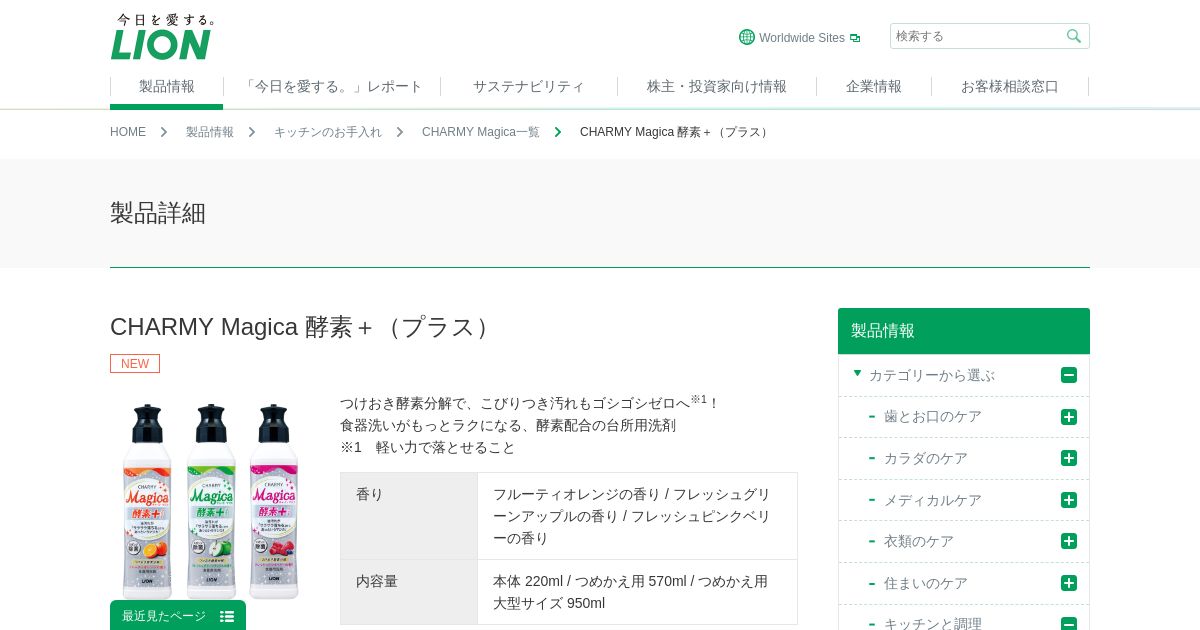Click the ※1 軽い力で落とせること footnote

click(x=428, y=447)
